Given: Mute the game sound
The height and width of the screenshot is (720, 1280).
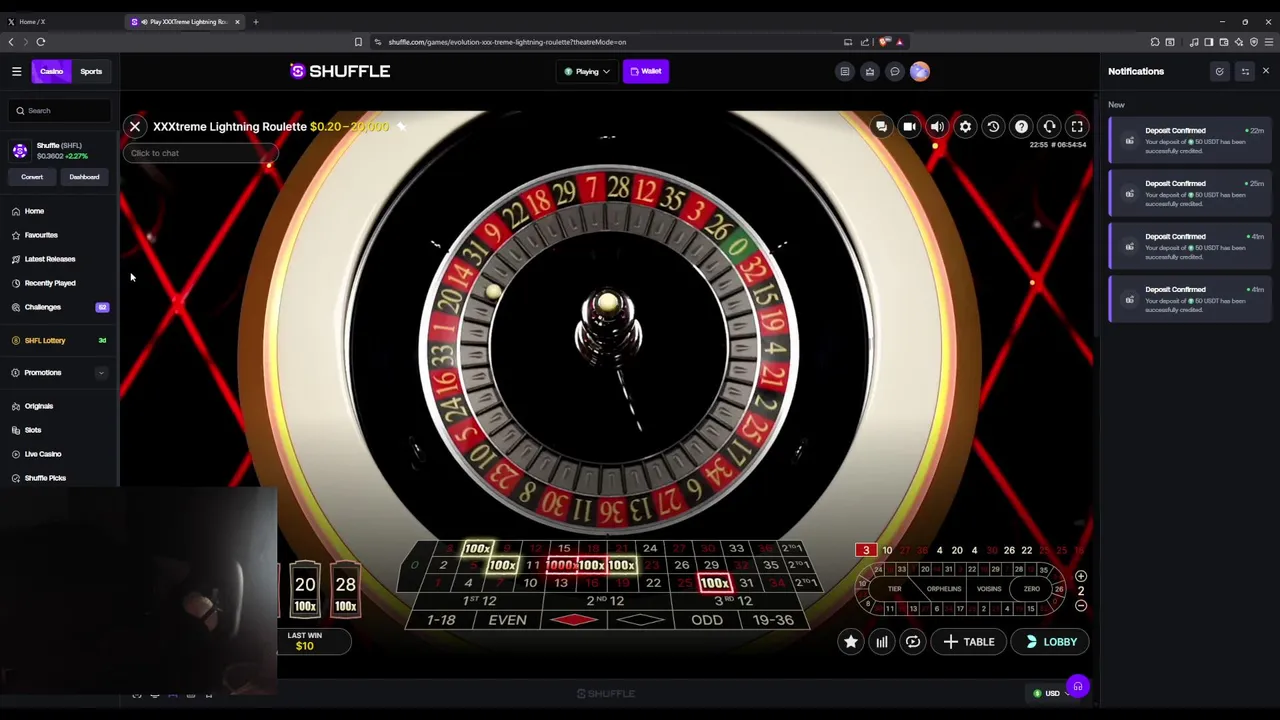Looking at the screenshot, I should click(937, 127).
